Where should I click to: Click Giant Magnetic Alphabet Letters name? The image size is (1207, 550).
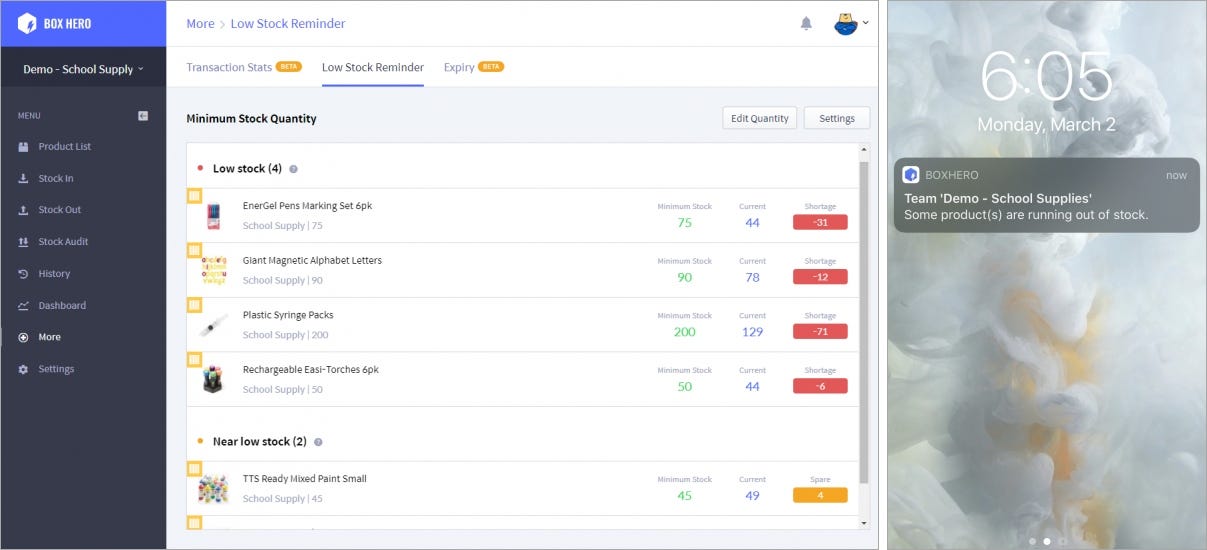click(312, 260)
